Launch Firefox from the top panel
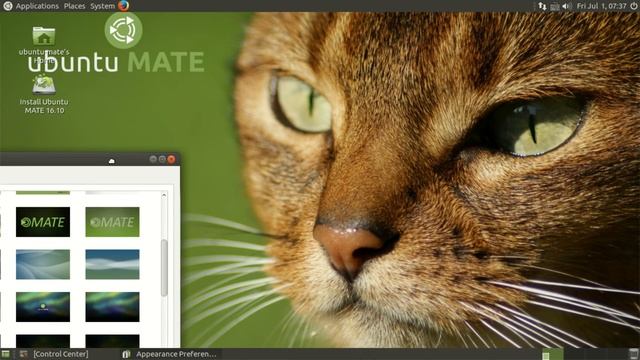This screenshot has height=360, width=640. (124, 6)
